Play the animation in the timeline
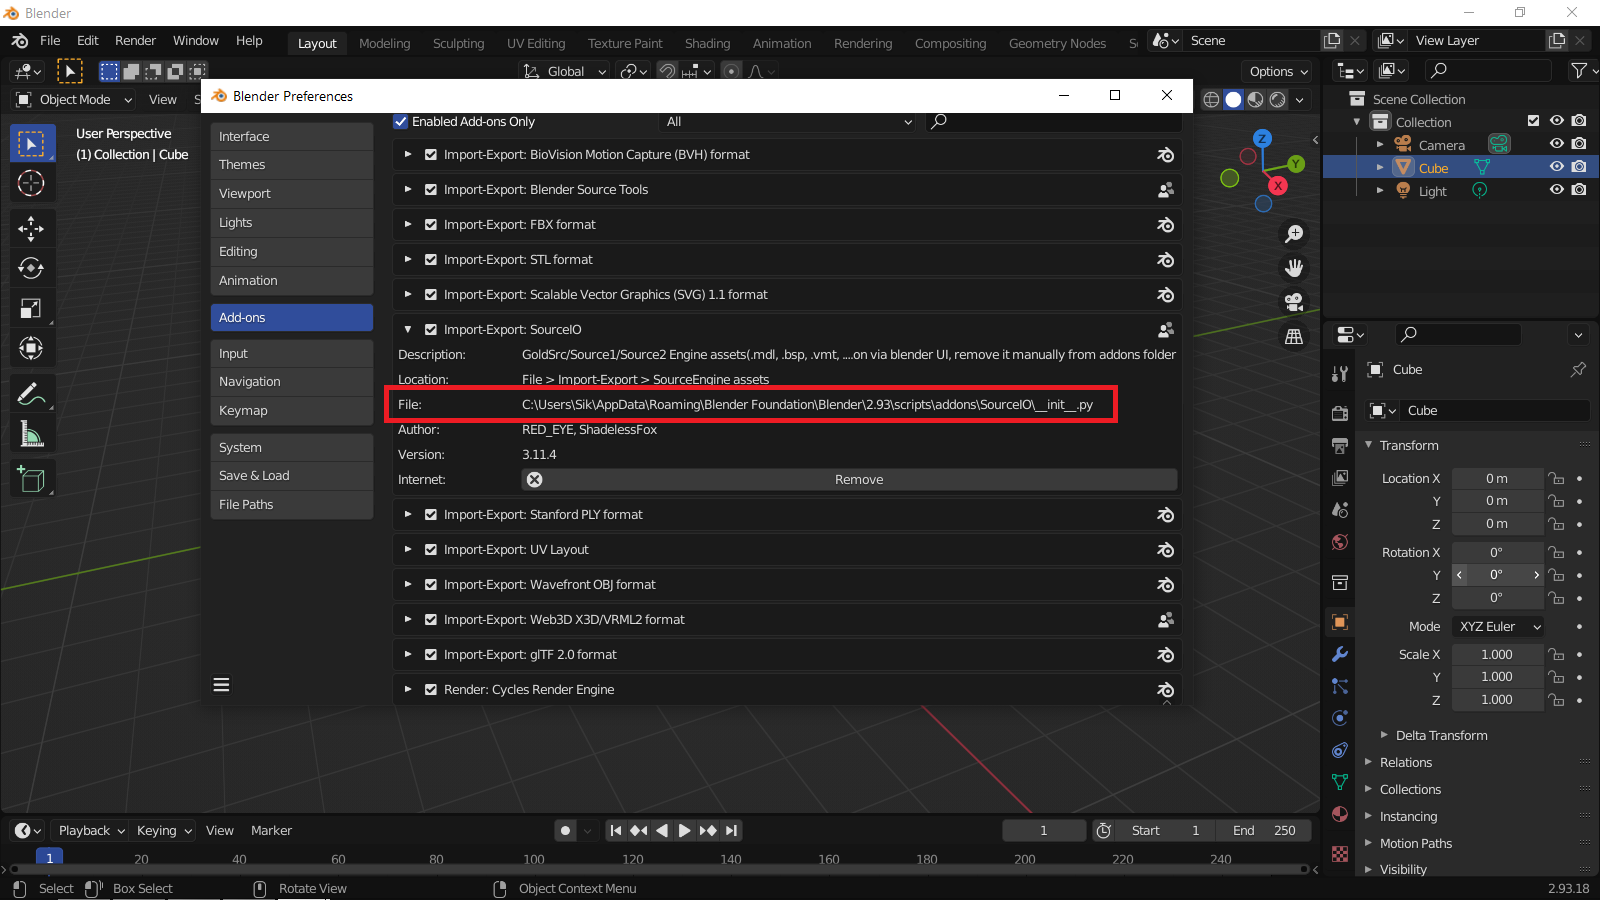 (x=684, y=831)
